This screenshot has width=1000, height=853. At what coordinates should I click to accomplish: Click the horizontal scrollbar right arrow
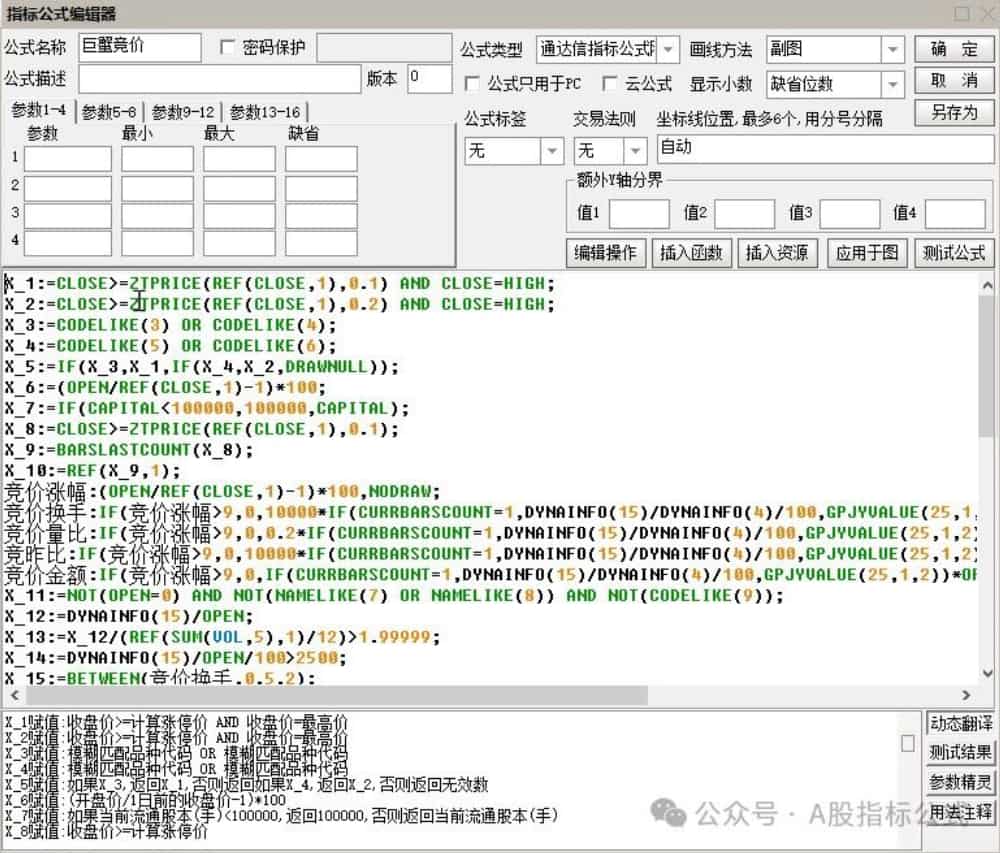click(966, 695)
